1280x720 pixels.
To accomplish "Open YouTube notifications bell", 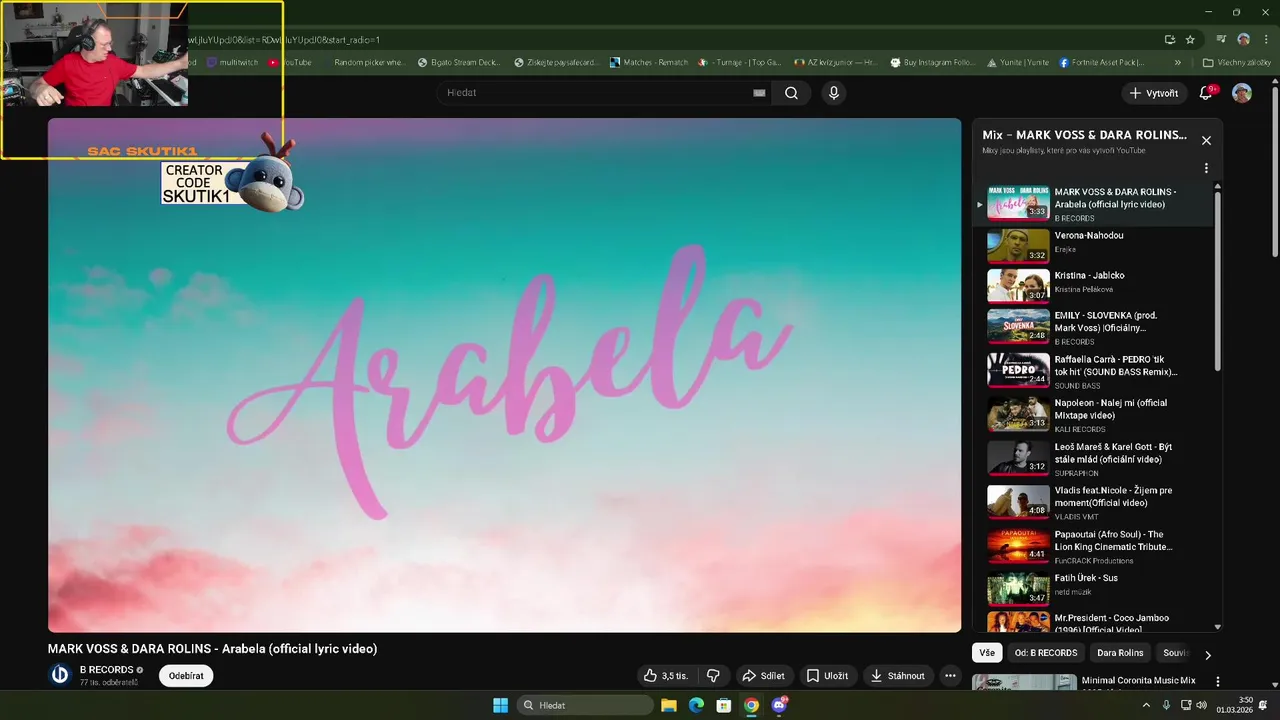I will pos(1208,92).
